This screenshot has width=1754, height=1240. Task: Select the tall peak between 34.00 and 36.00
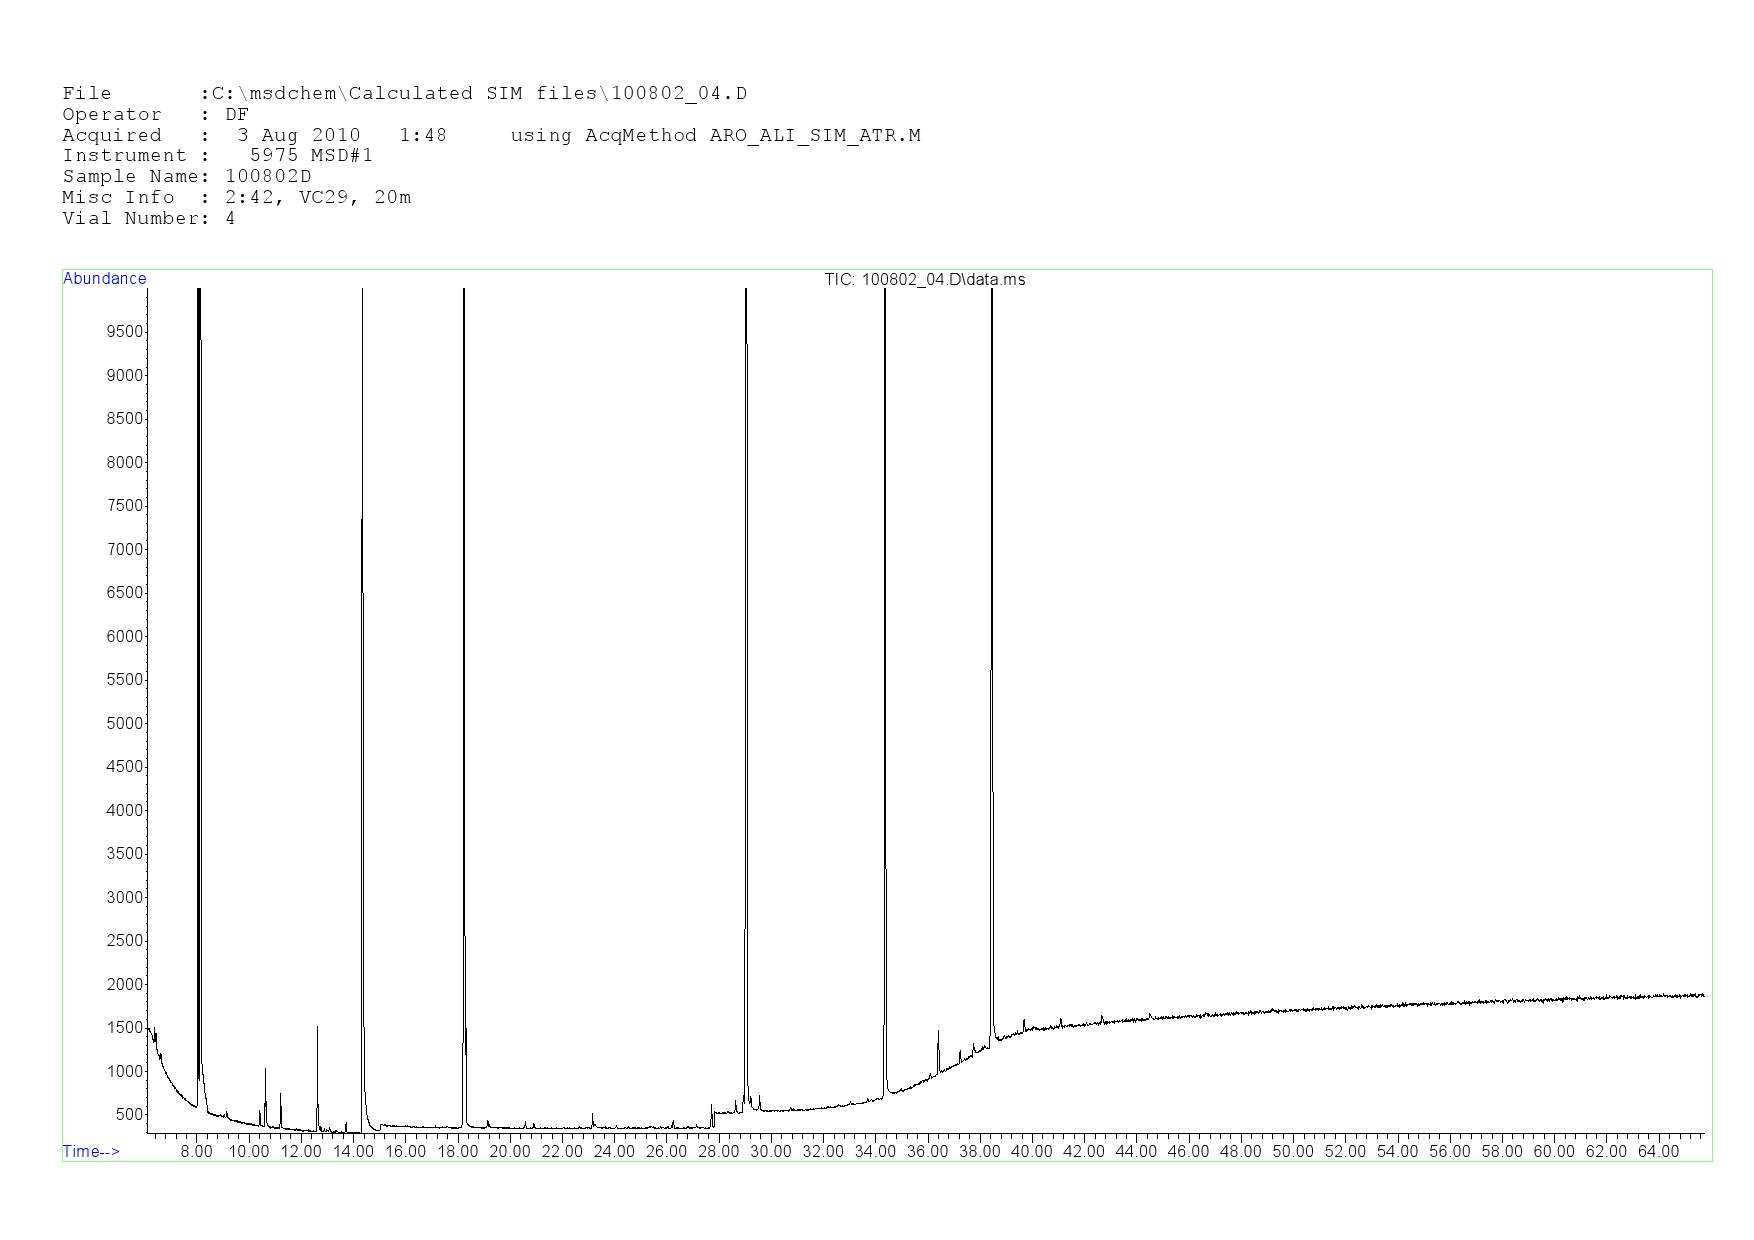tap(885, 600)
